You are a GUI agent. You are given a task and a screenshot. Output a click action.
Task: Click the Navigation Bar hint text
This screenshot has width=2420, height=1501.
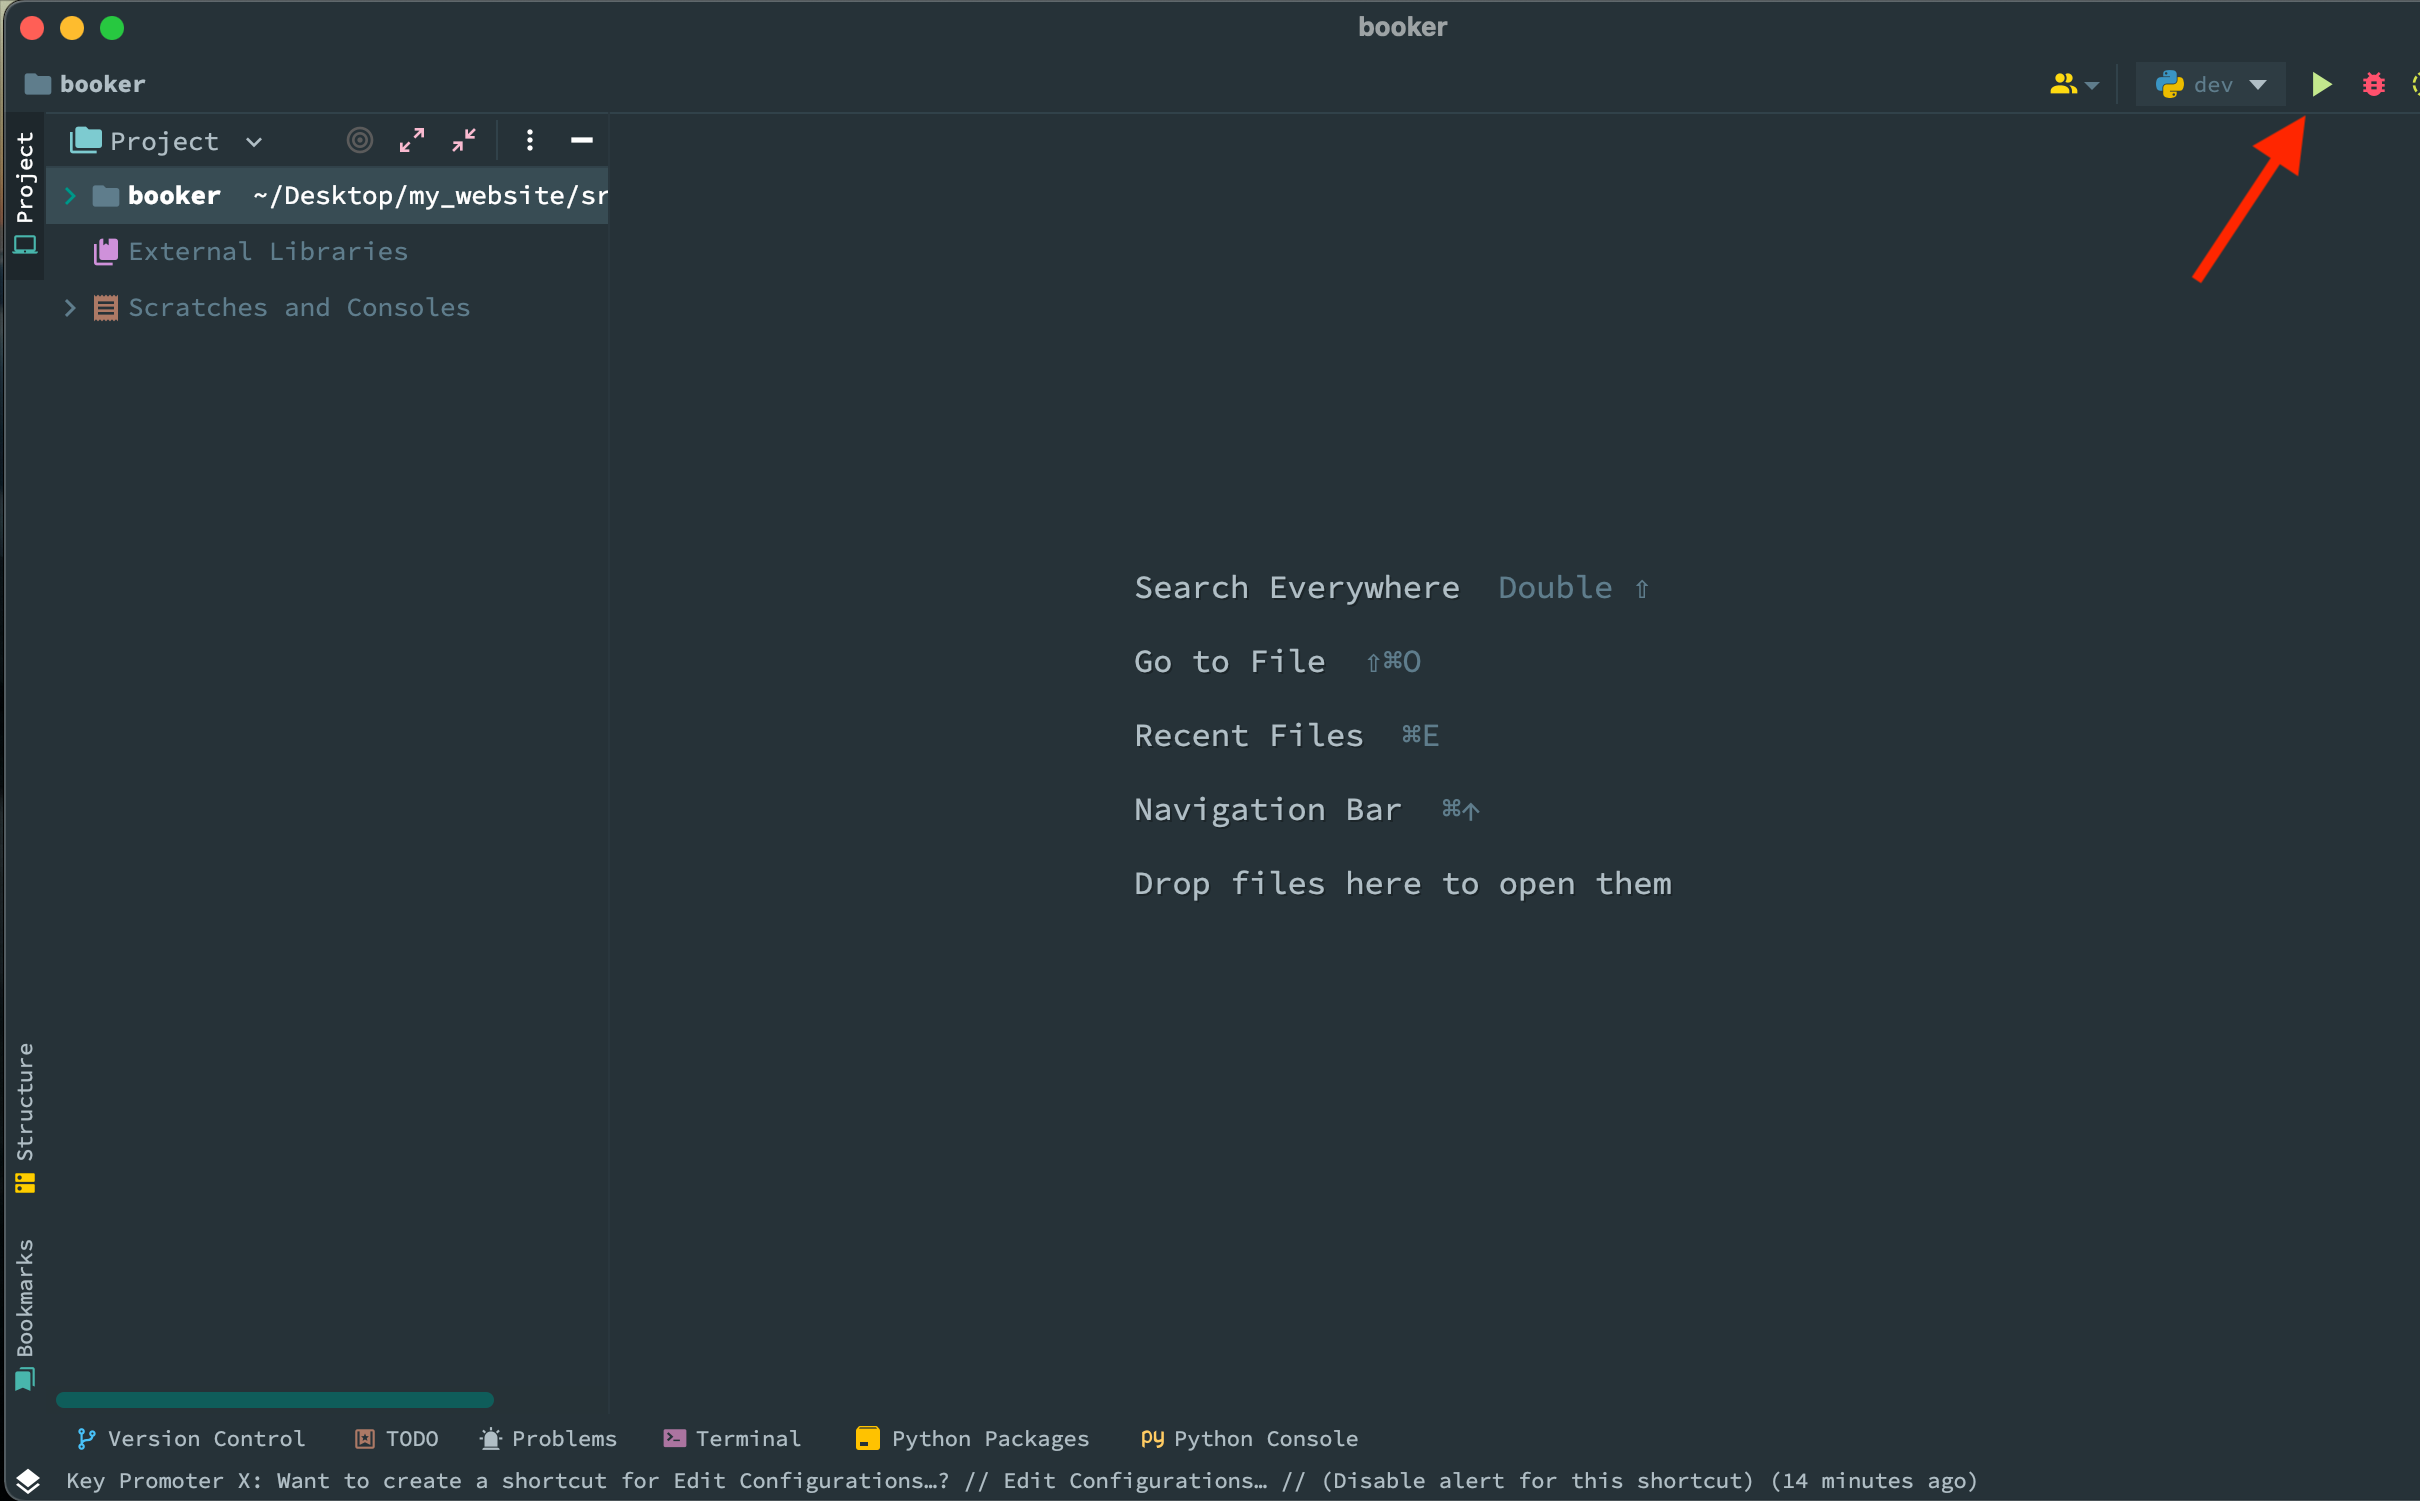(1268, 810)
